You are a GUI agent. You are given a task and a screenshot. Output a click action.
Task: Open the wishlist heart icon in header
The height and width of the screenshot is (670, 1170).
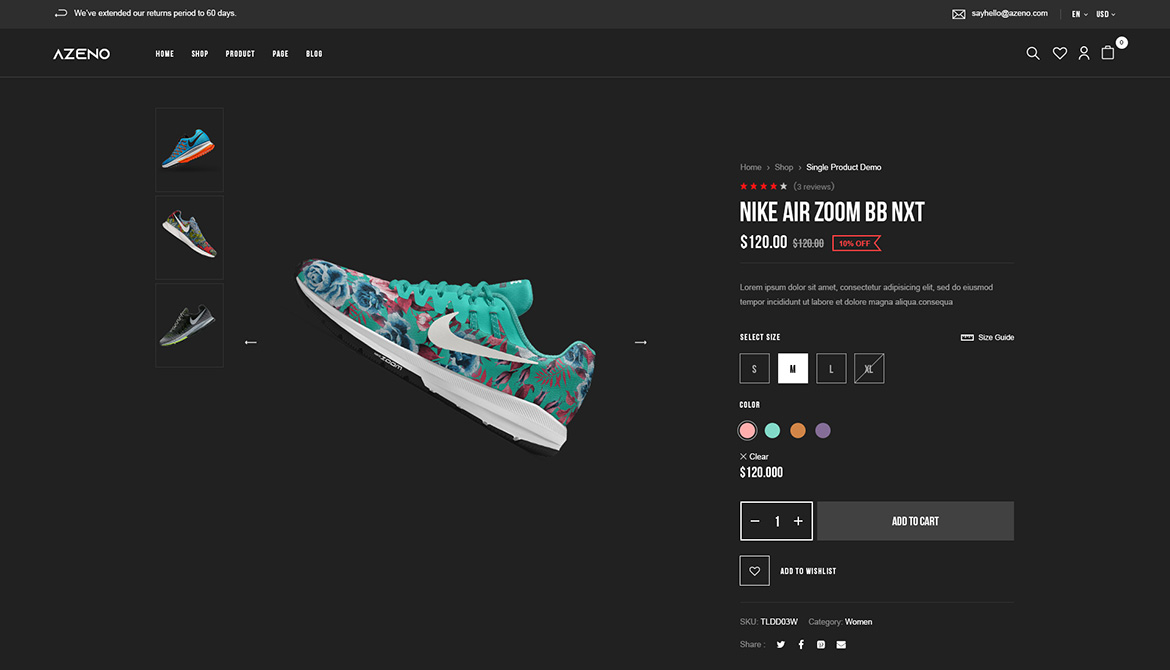click(1060, 53)
